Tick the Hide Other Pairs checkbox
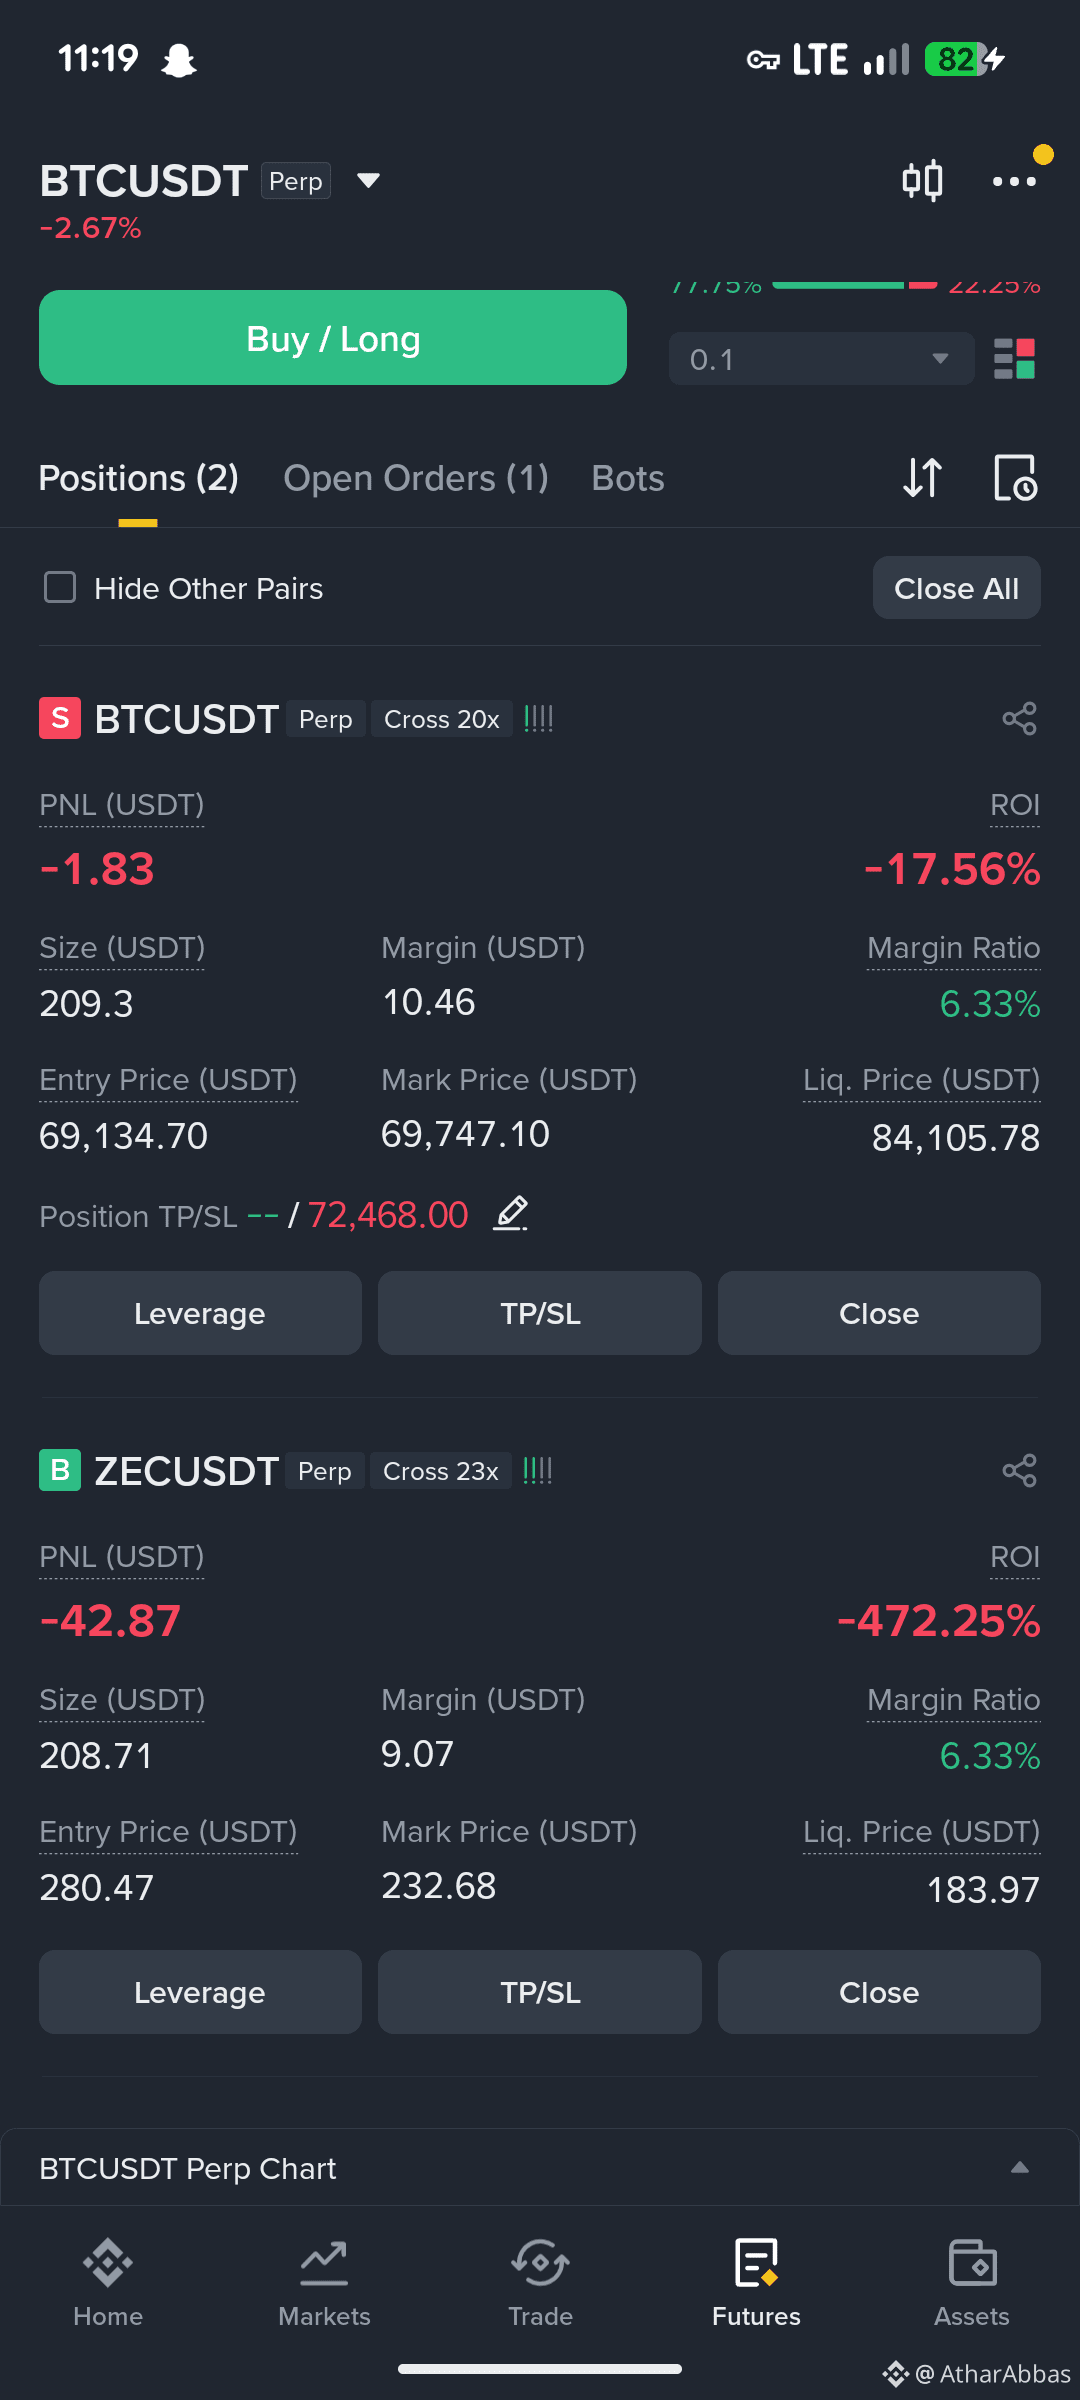Viewport: 1080px width, 2400px height. [x=60, y=588]
